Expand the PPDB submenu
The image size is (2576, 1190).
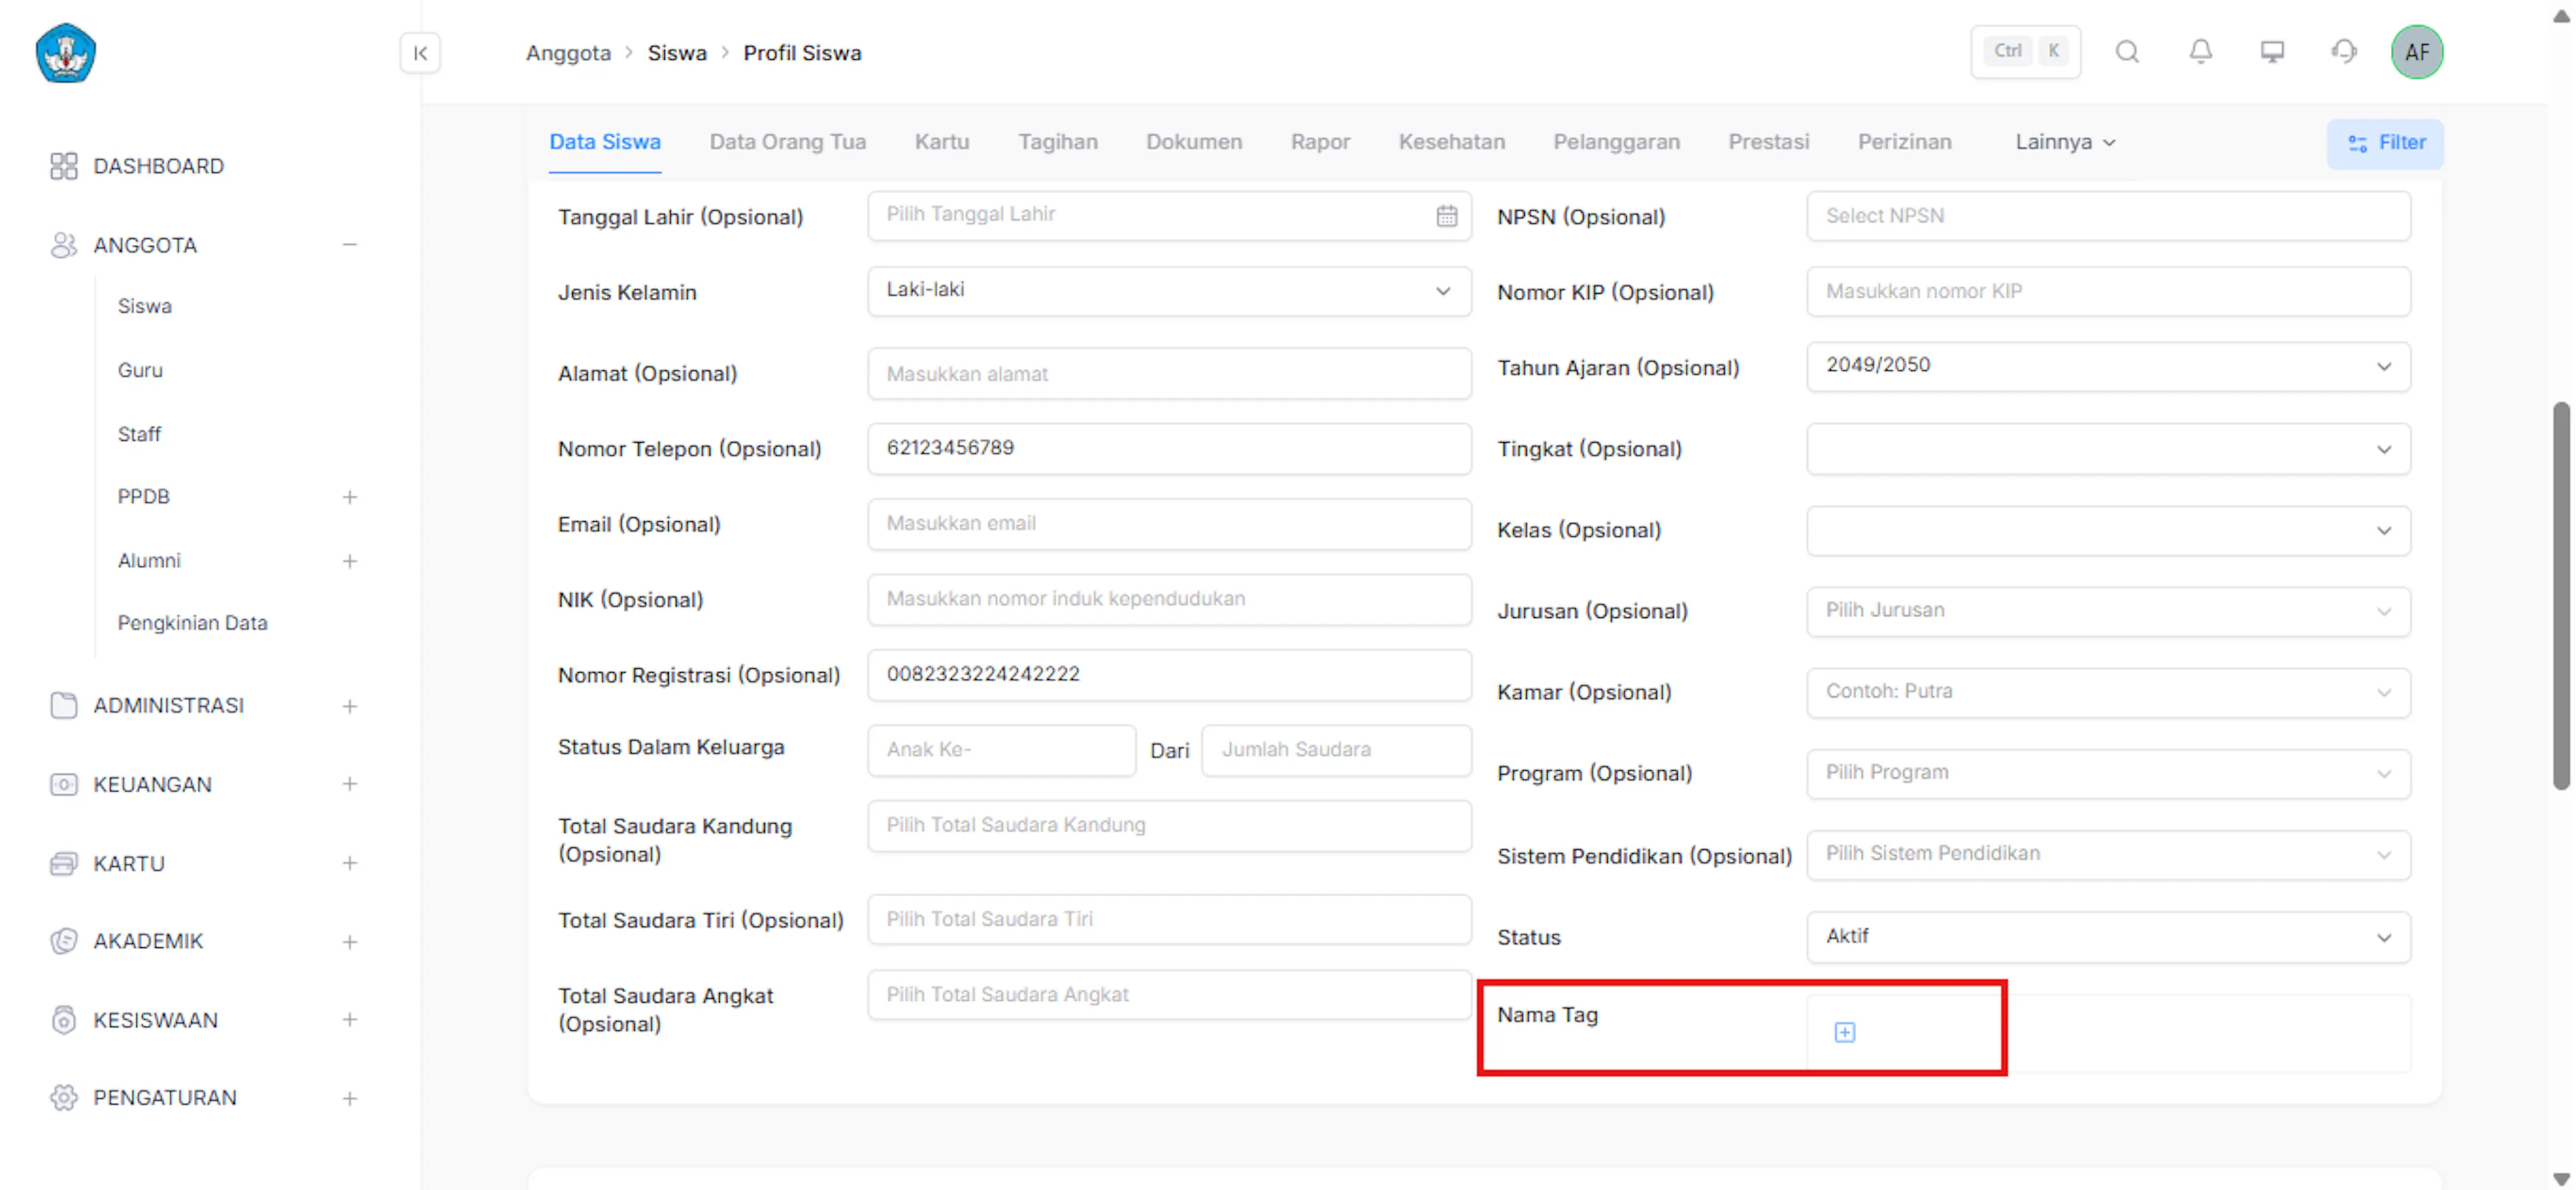350,497
